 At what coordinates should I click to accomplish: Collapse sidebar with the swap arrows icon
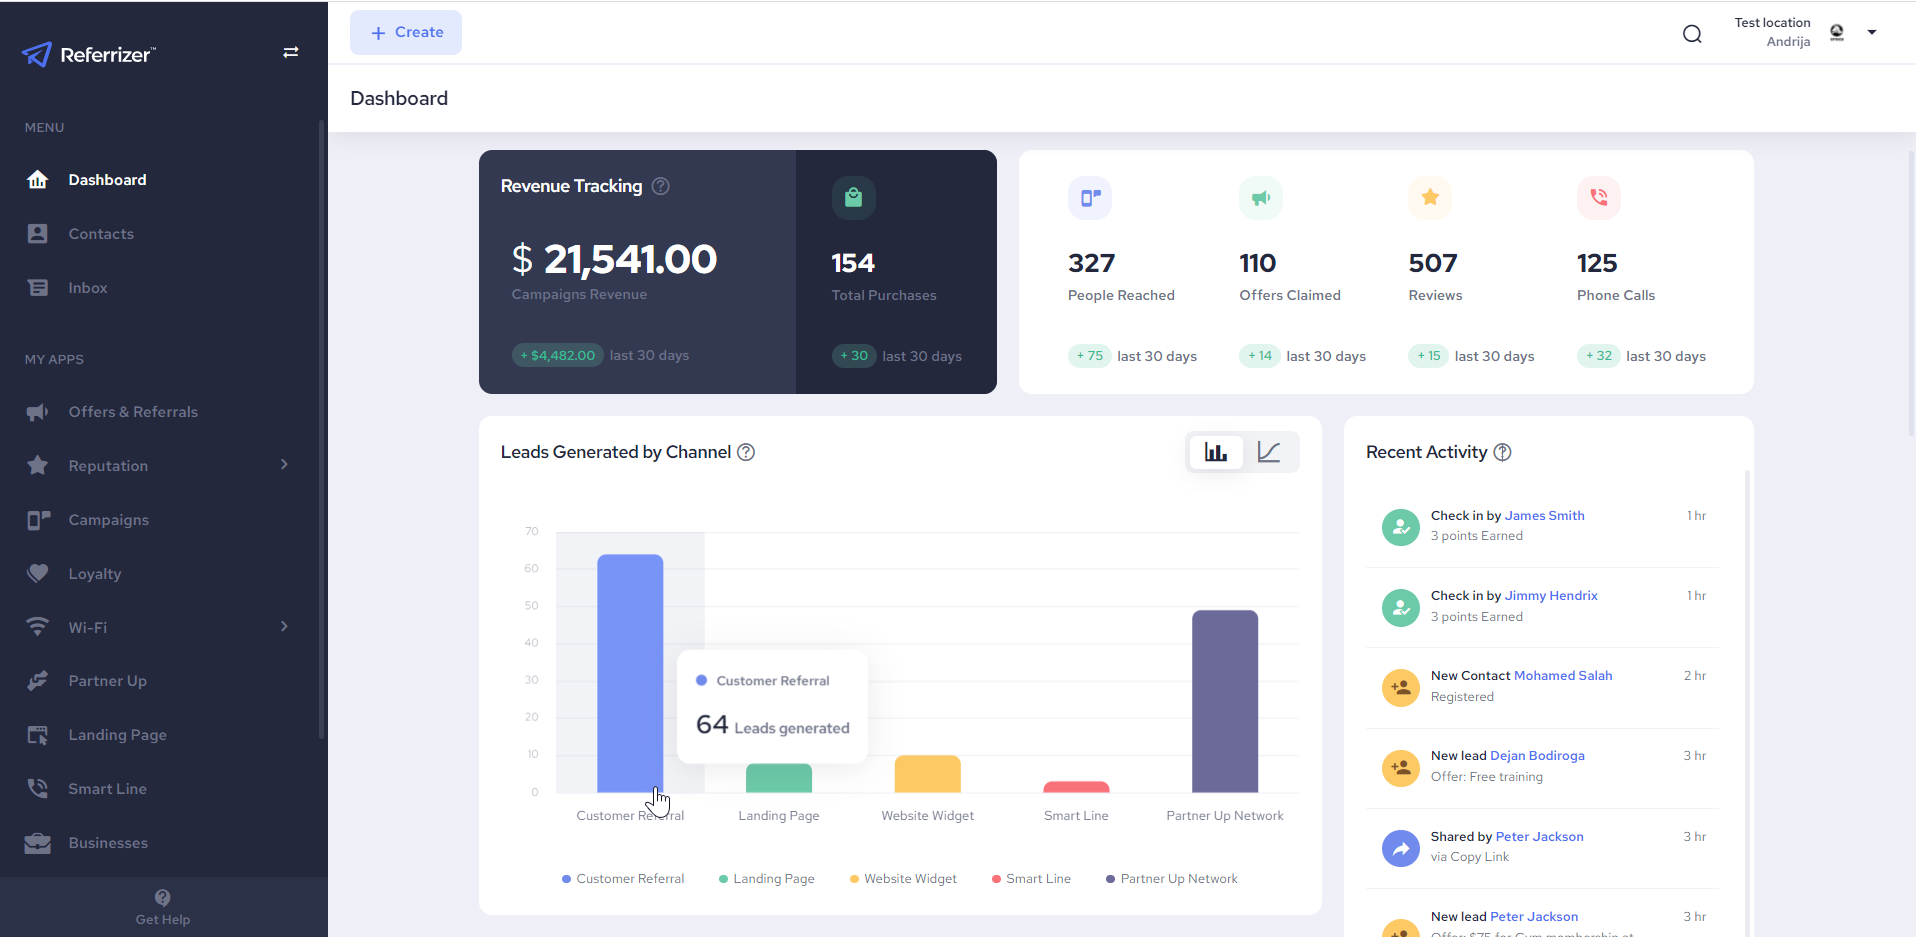pos(291,52)
